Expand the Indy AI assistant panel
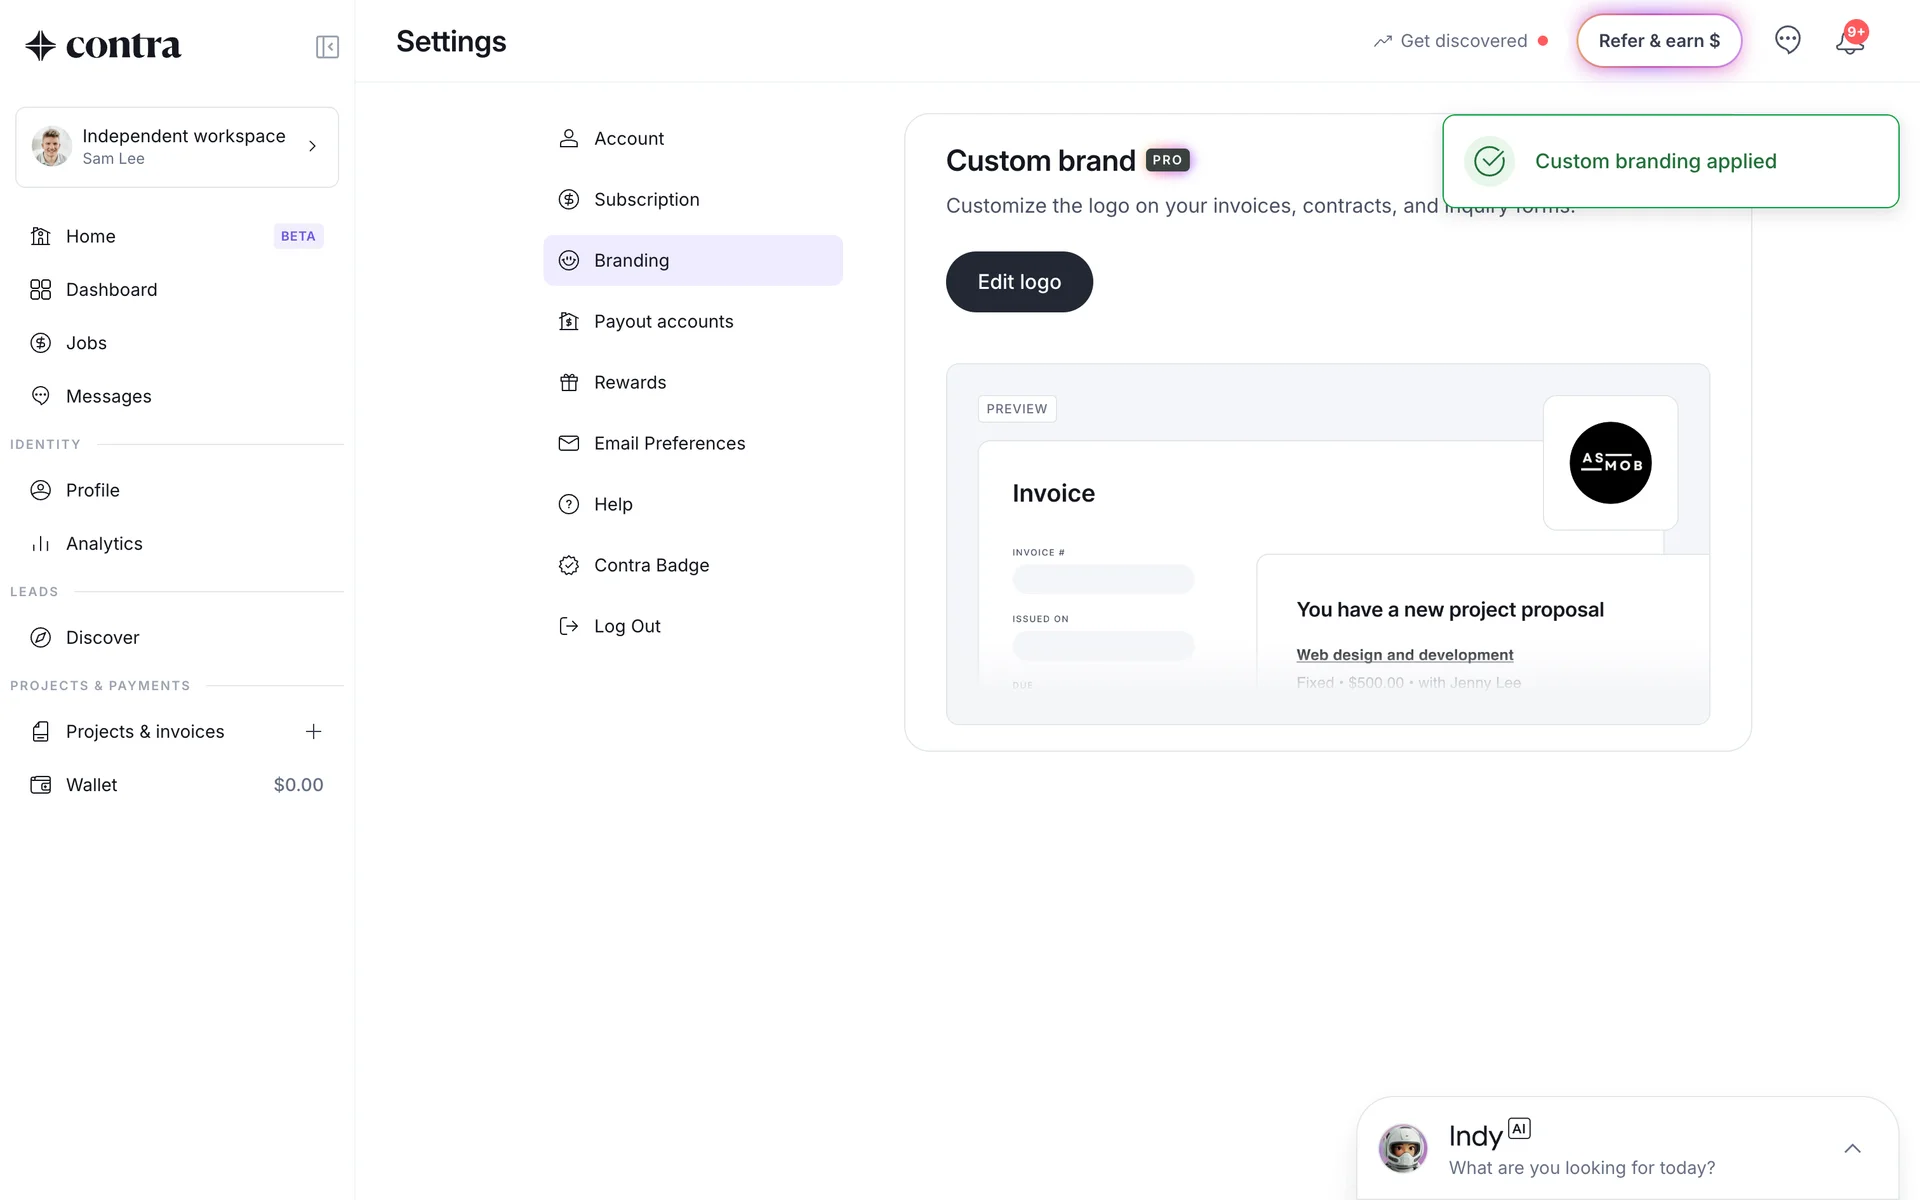The width and height of the screenshot is (1920, 1200). [1852, 1148]
